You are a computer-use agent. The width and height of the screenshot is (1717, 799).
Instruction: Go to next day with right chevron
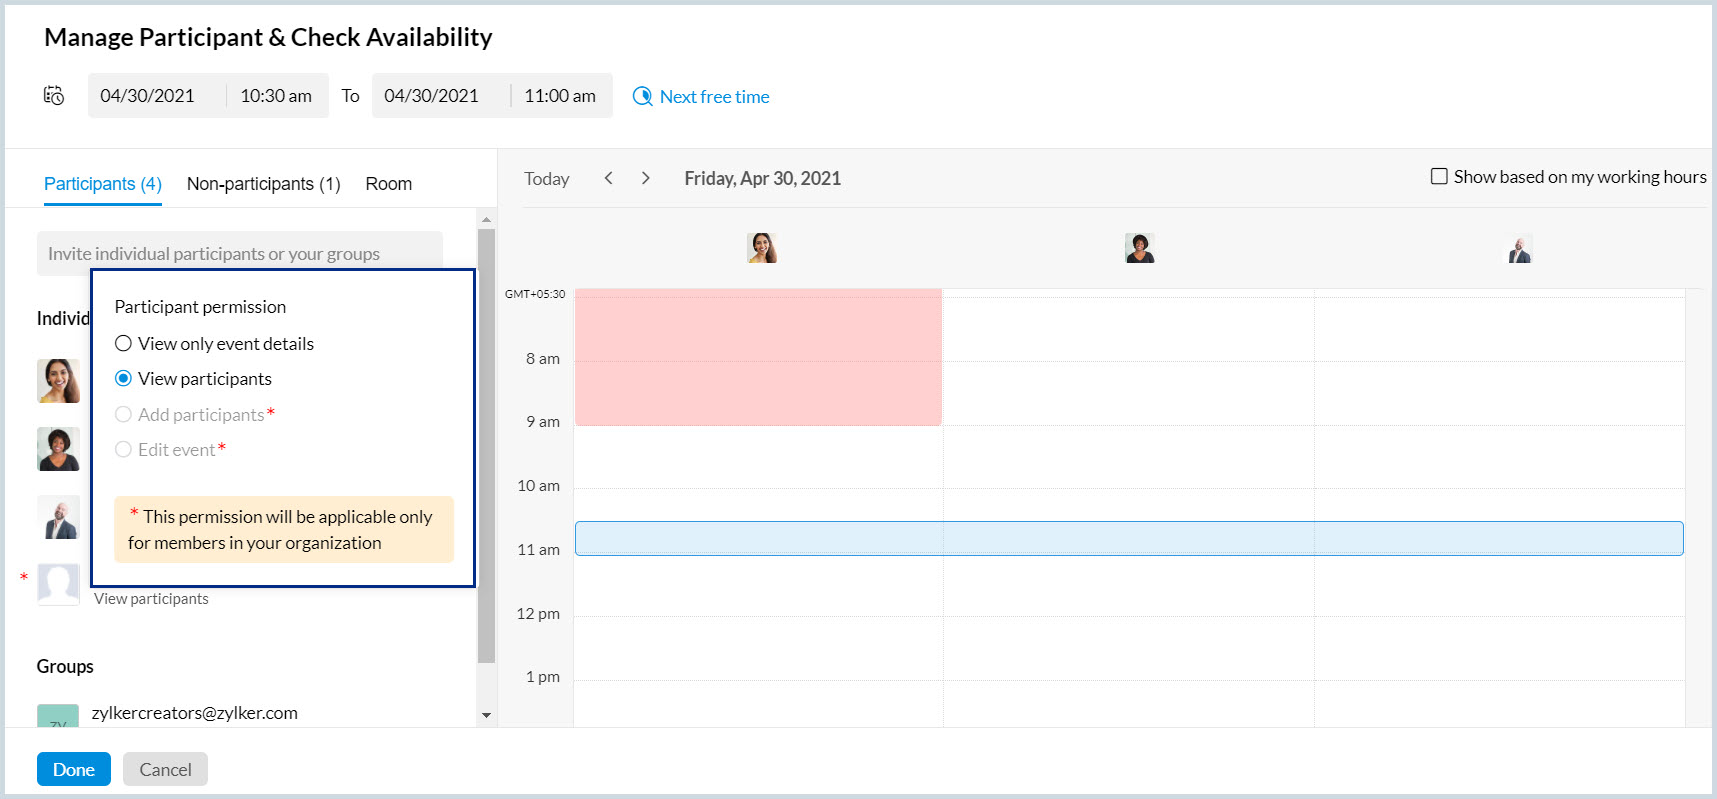point(646,178)
